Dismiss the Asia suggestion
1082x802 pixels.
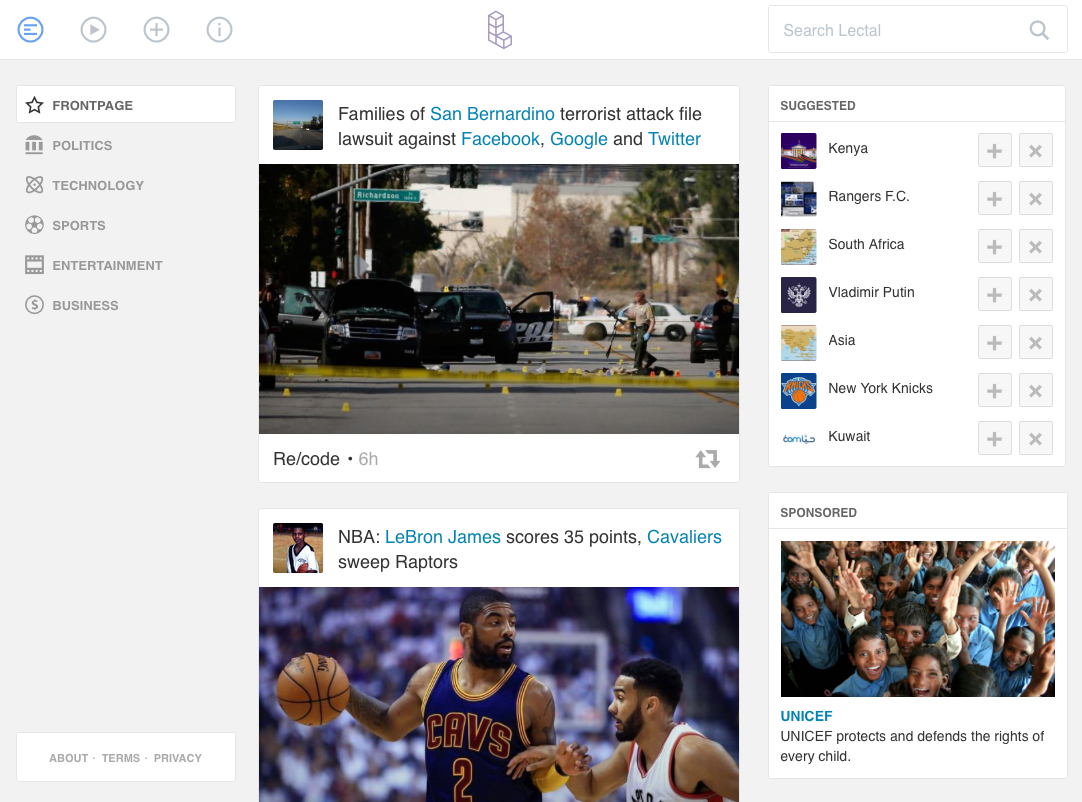[1035, 342]
